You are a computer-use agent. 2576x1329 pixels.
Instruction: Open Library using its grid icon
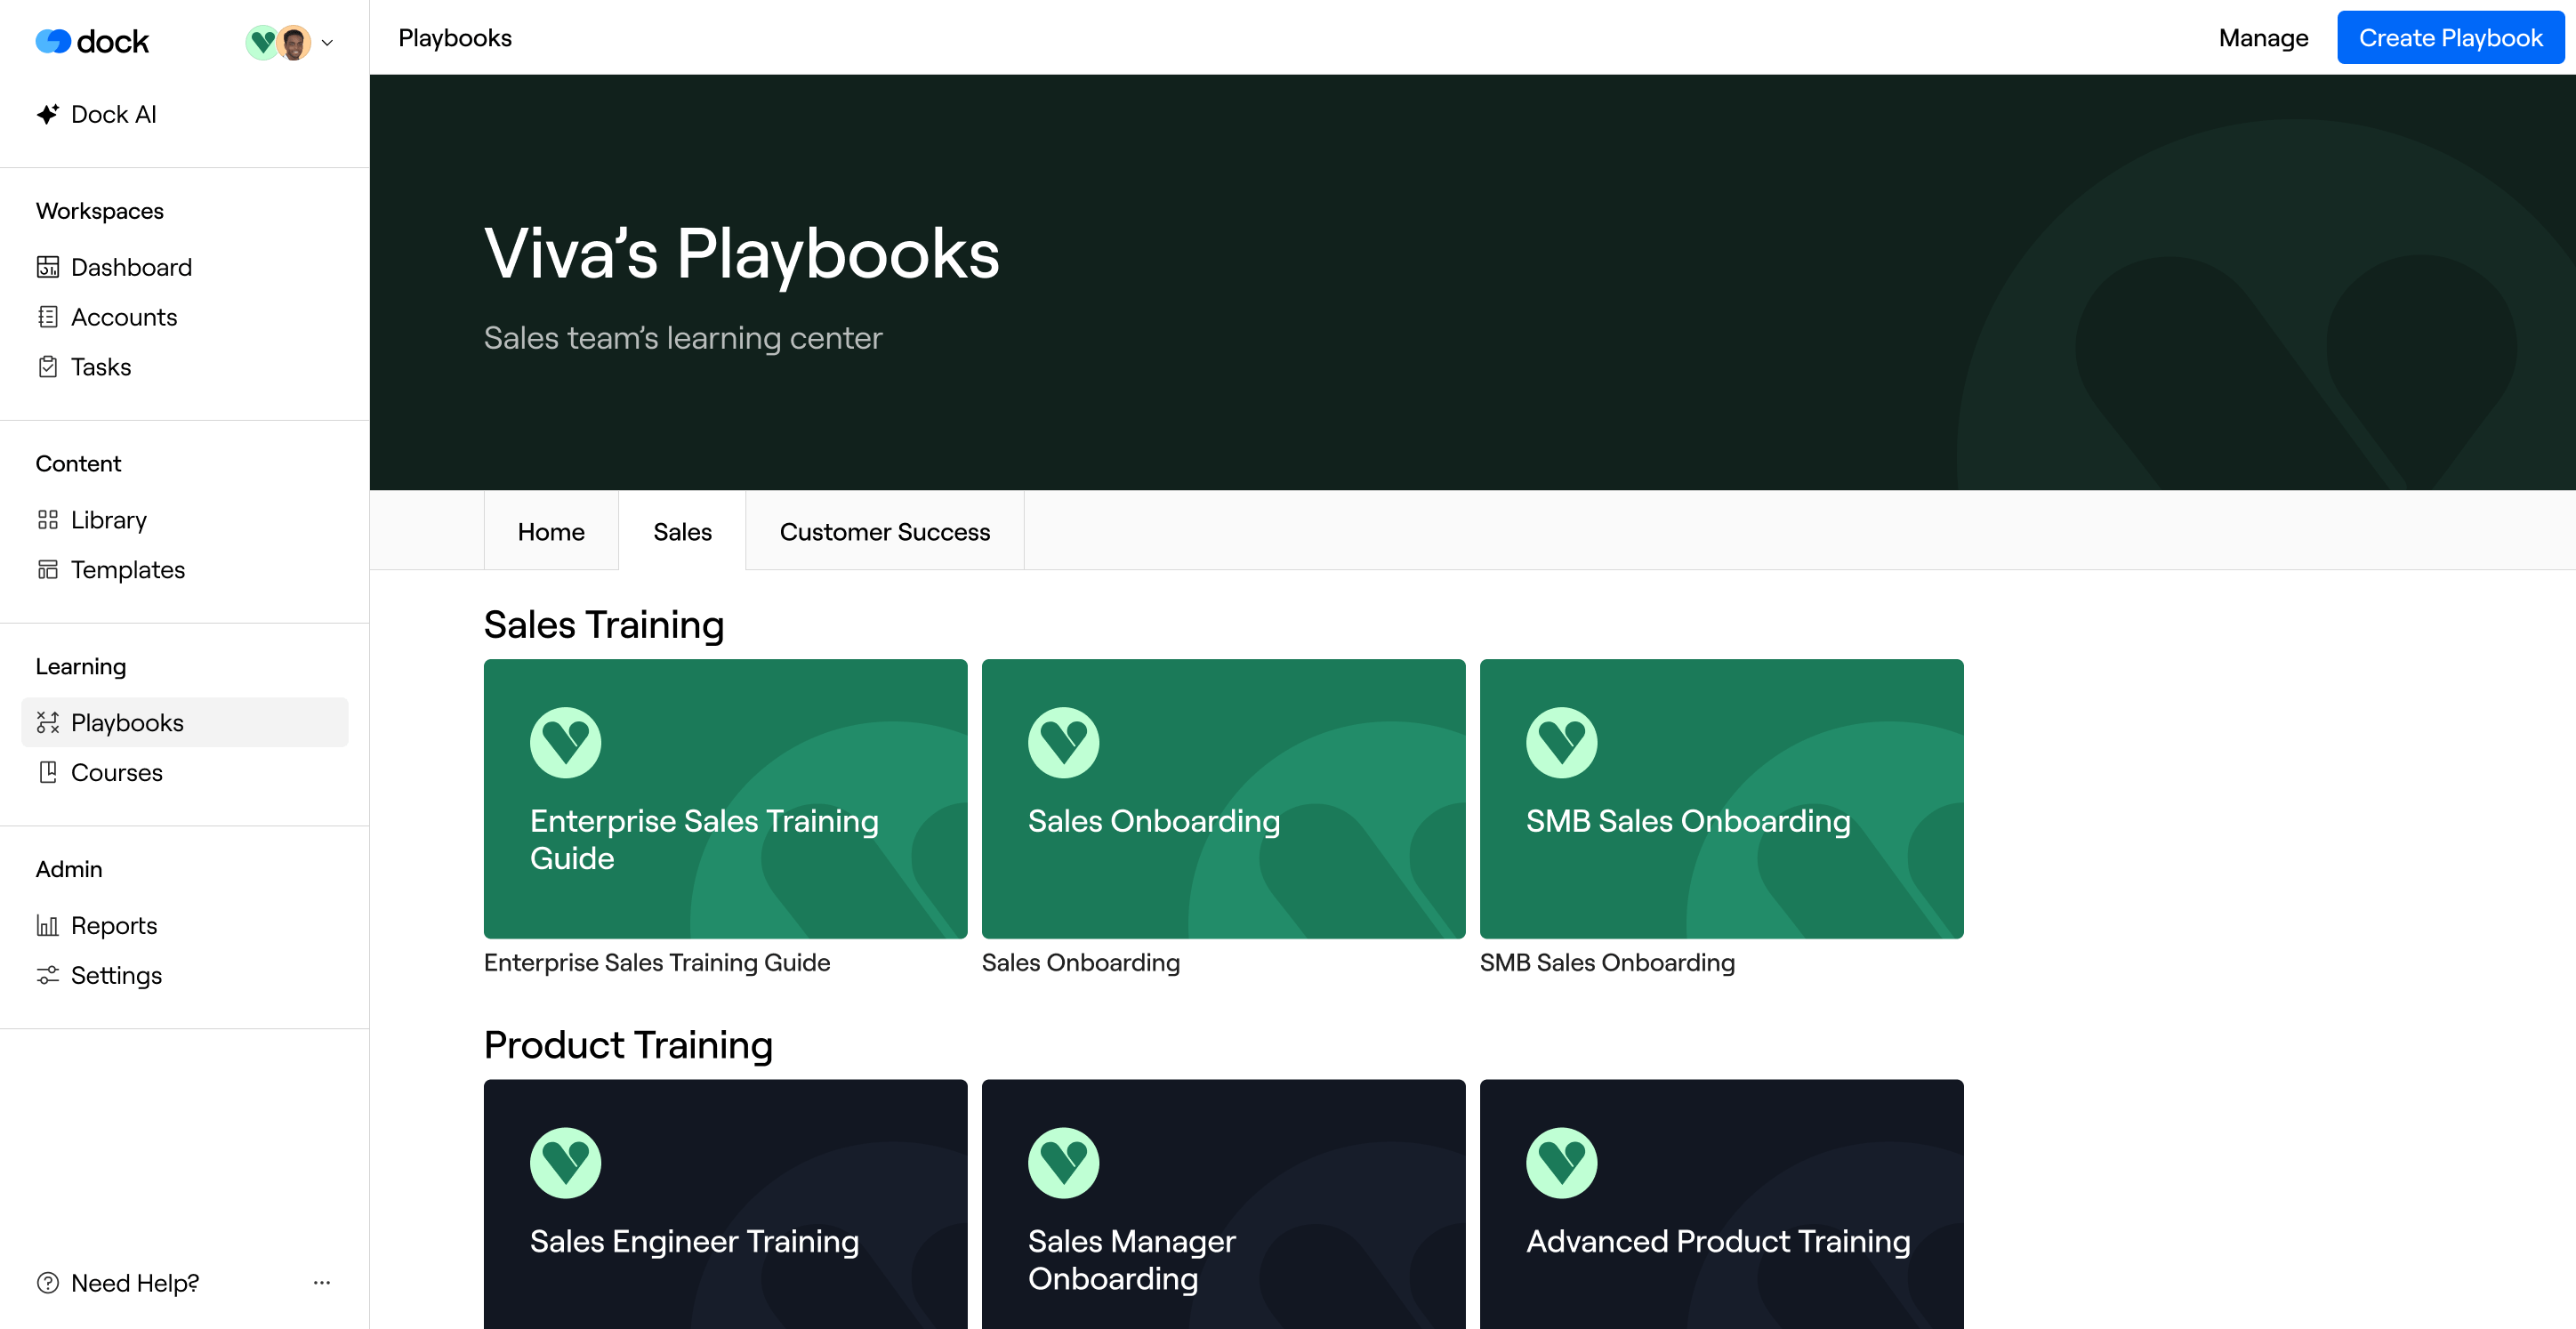[x=47, y=520]
